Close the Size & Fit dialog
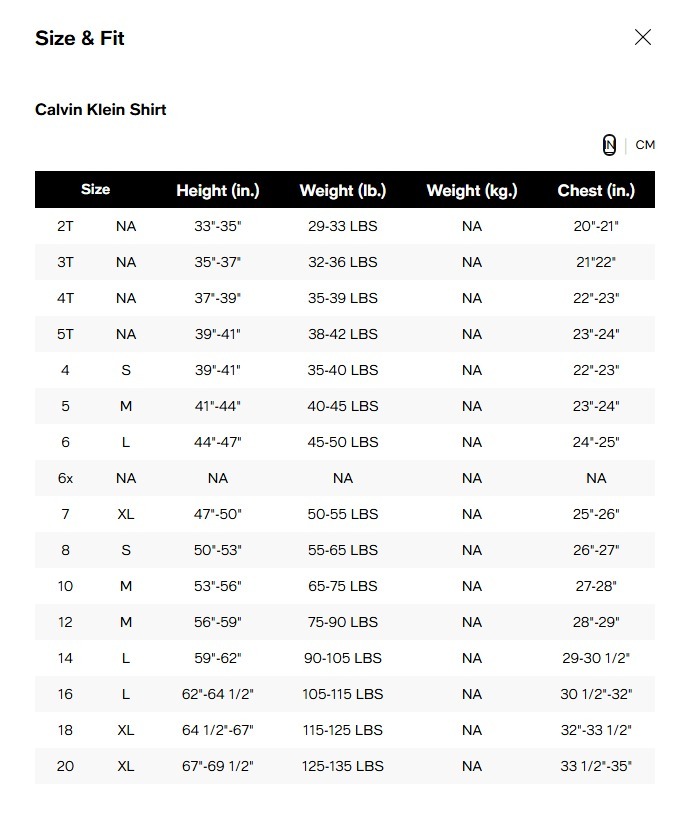Viewport: 686px width, 823px height. tap(643, 38)
